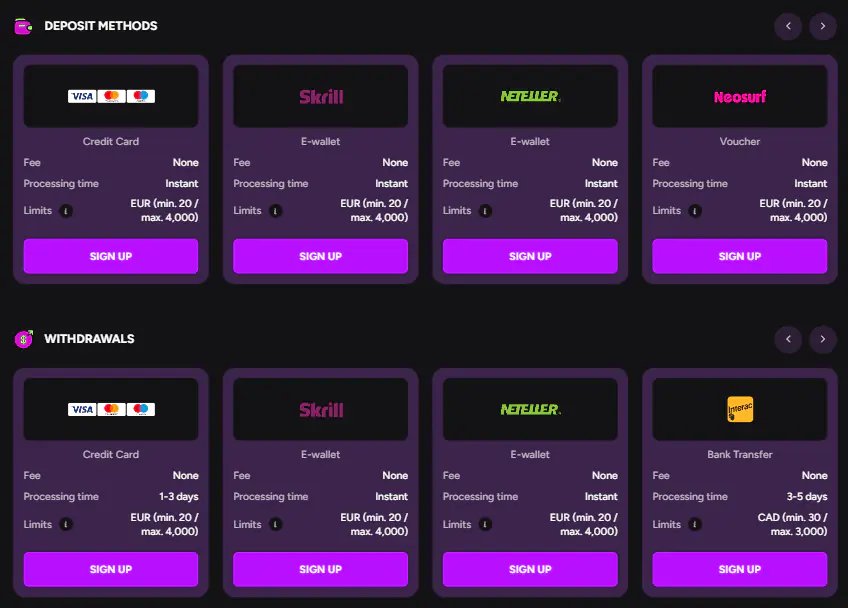Click Limits info icon on deposit Neteller card
Screen dimensions: 848x608
[486, 211]
